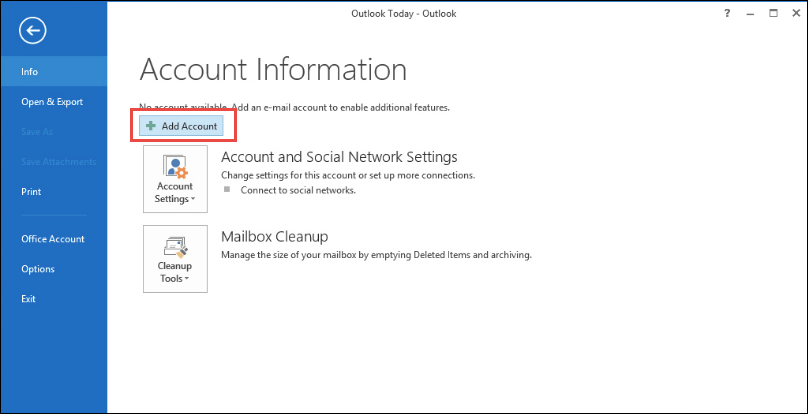Viewport: 808px width, 414px height.
Task: Select the Cleanup Tools mailbox broom icon
Action: pos(175,247)
